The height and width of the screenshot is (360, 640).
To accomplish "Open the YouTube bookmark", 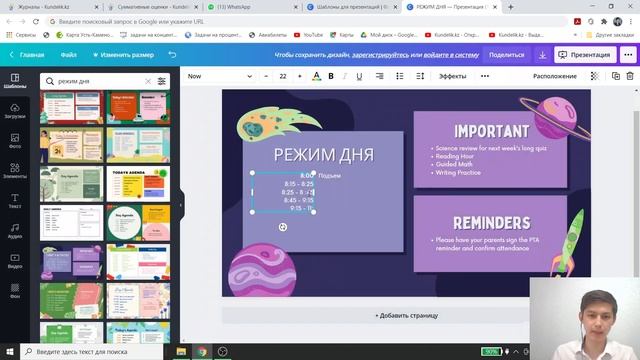I will click(x=308, y=35).
